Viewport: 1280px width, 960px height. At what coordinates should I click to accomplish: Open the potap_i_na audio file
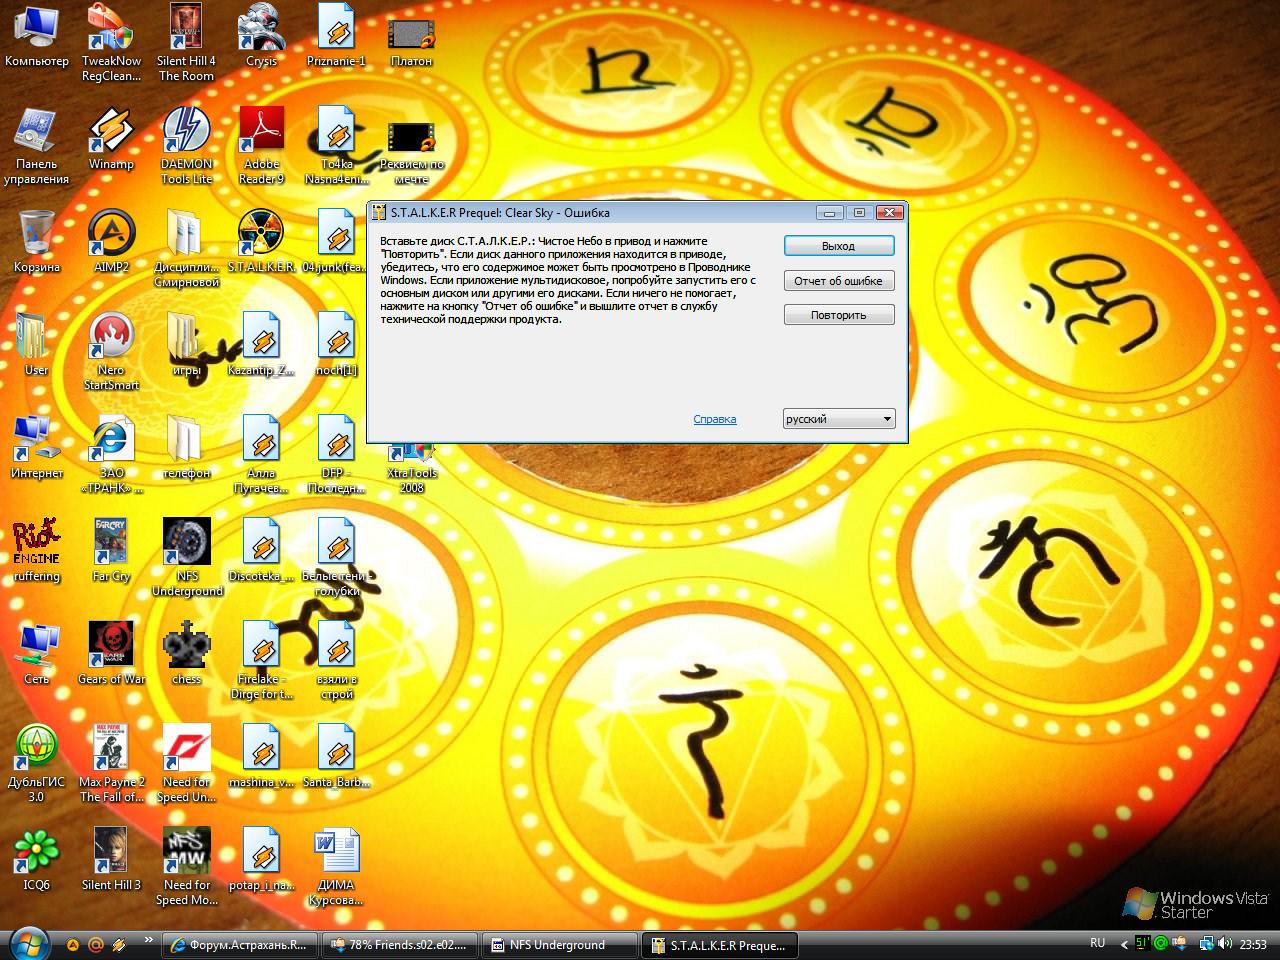click(261, 860)
